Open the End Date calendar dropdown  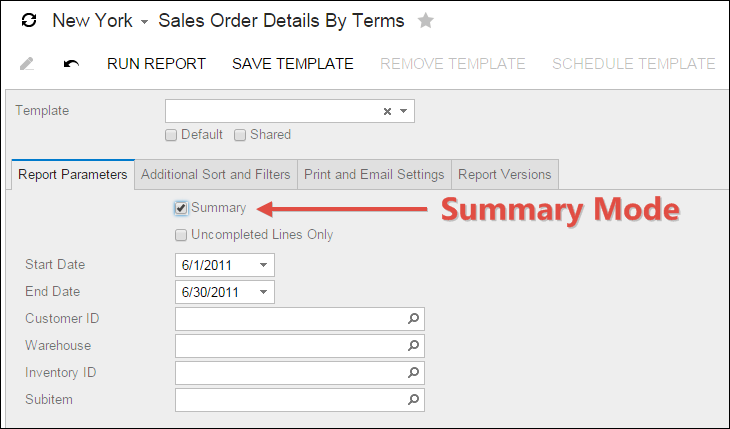click(263, 292)
